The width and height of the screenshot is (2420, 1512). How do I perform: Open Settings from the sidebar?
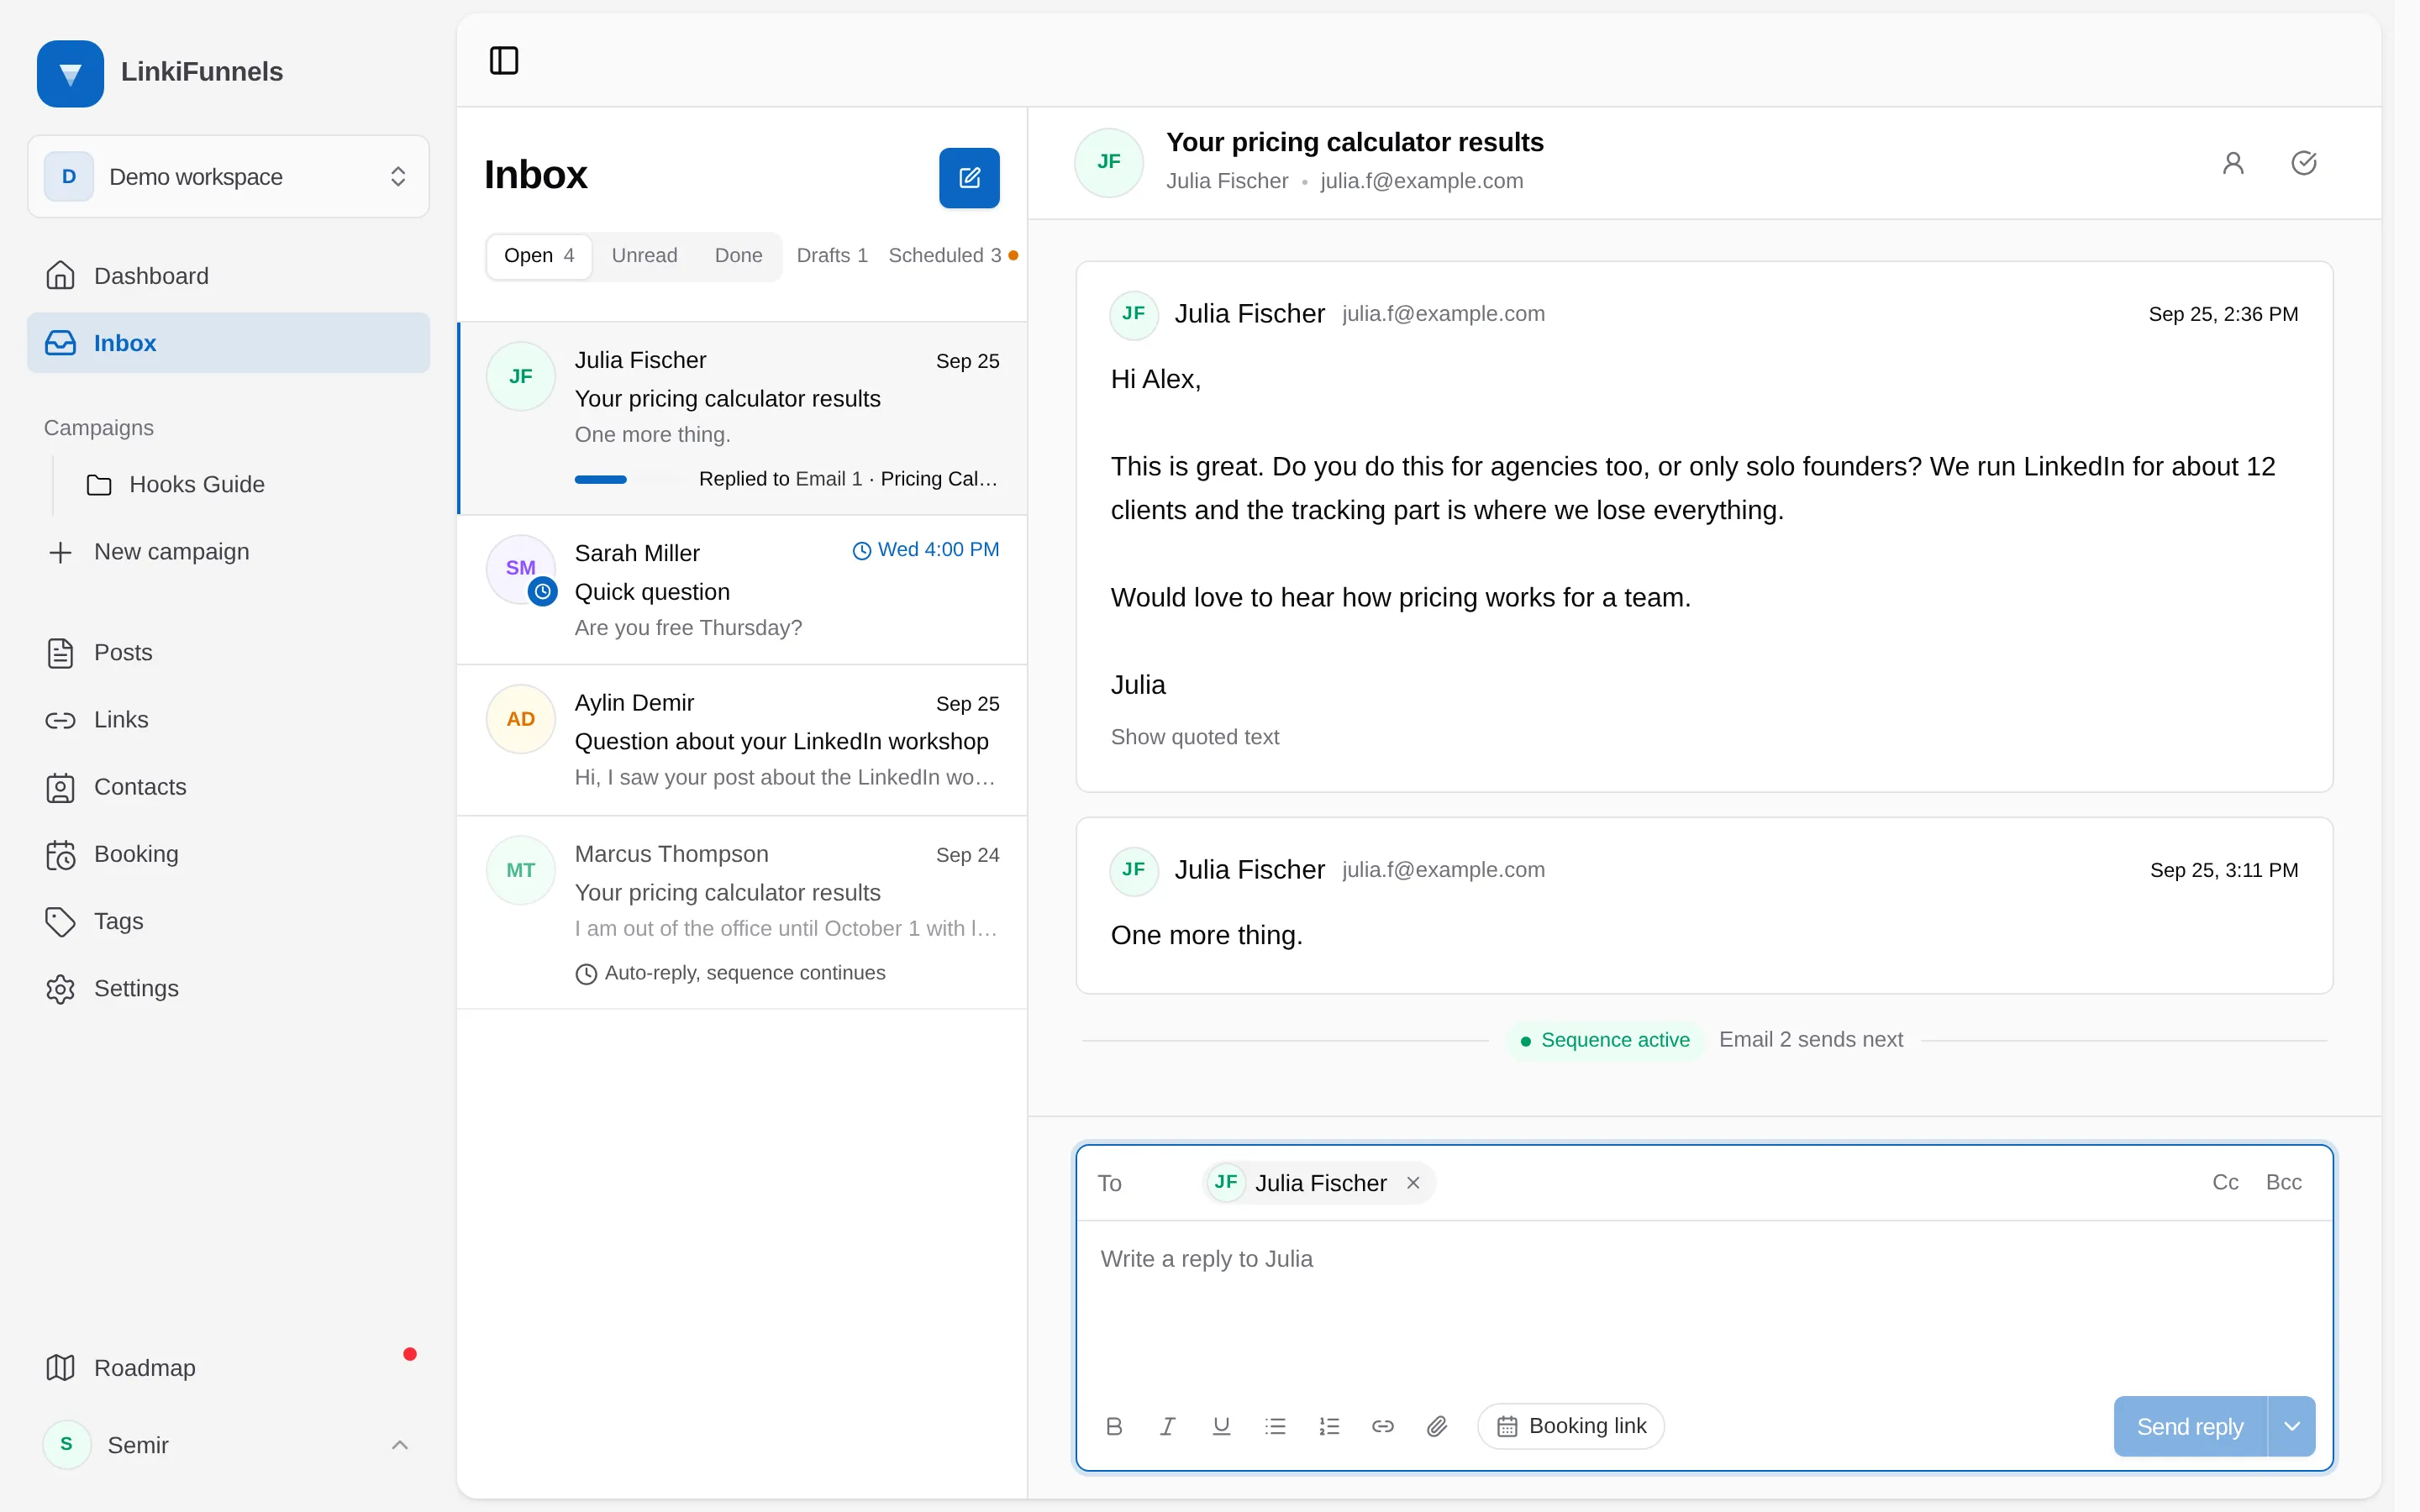click(x=228, y=988)
